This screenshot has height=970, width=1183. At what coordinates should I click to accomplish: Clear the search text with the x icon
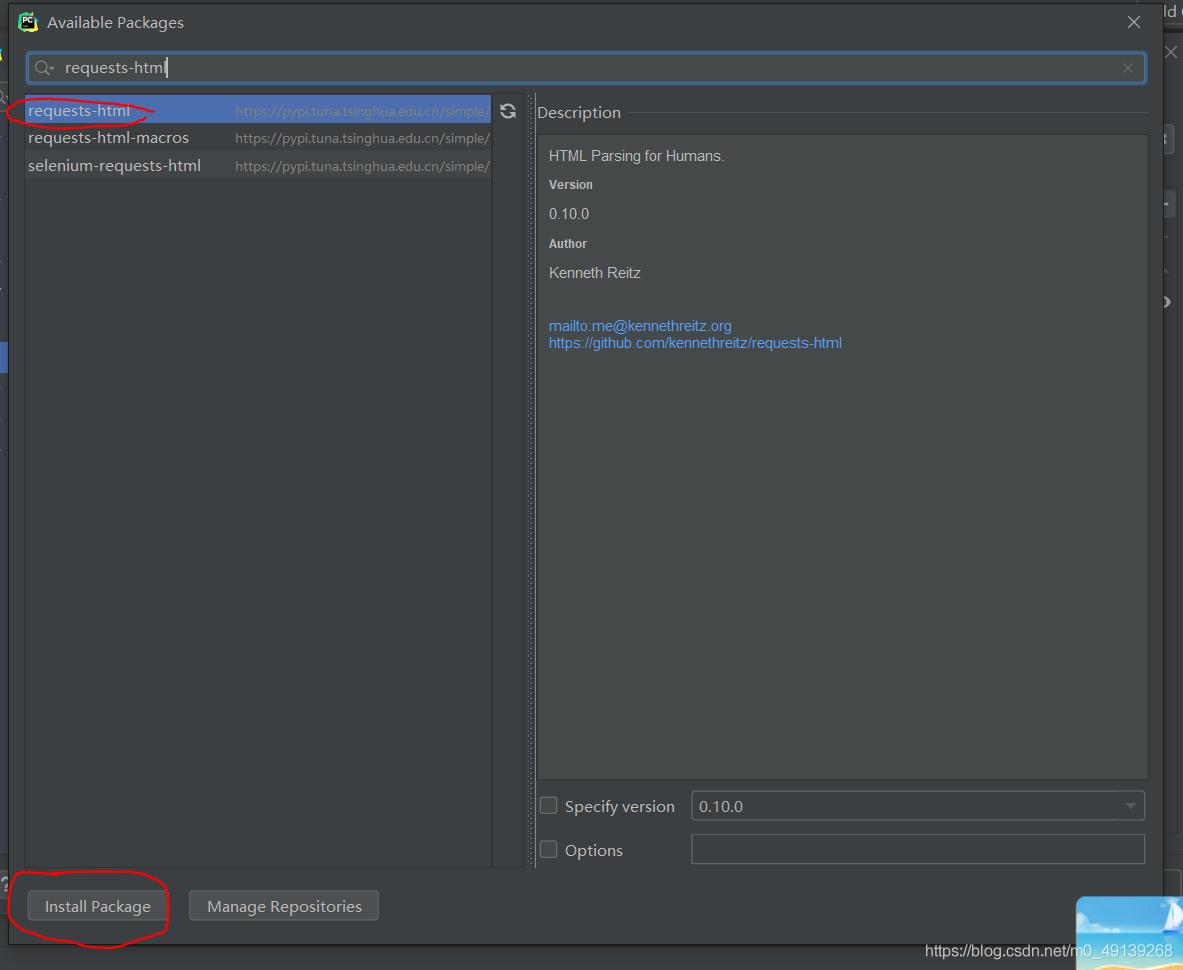coord(1127,68)
